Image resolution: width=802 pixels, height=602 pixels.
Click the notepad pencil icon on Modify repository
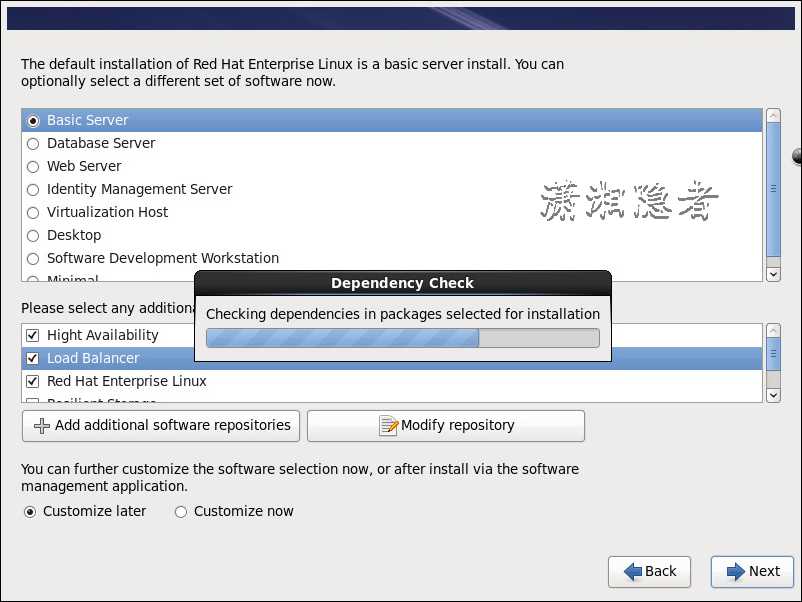[x=388, y=426]
